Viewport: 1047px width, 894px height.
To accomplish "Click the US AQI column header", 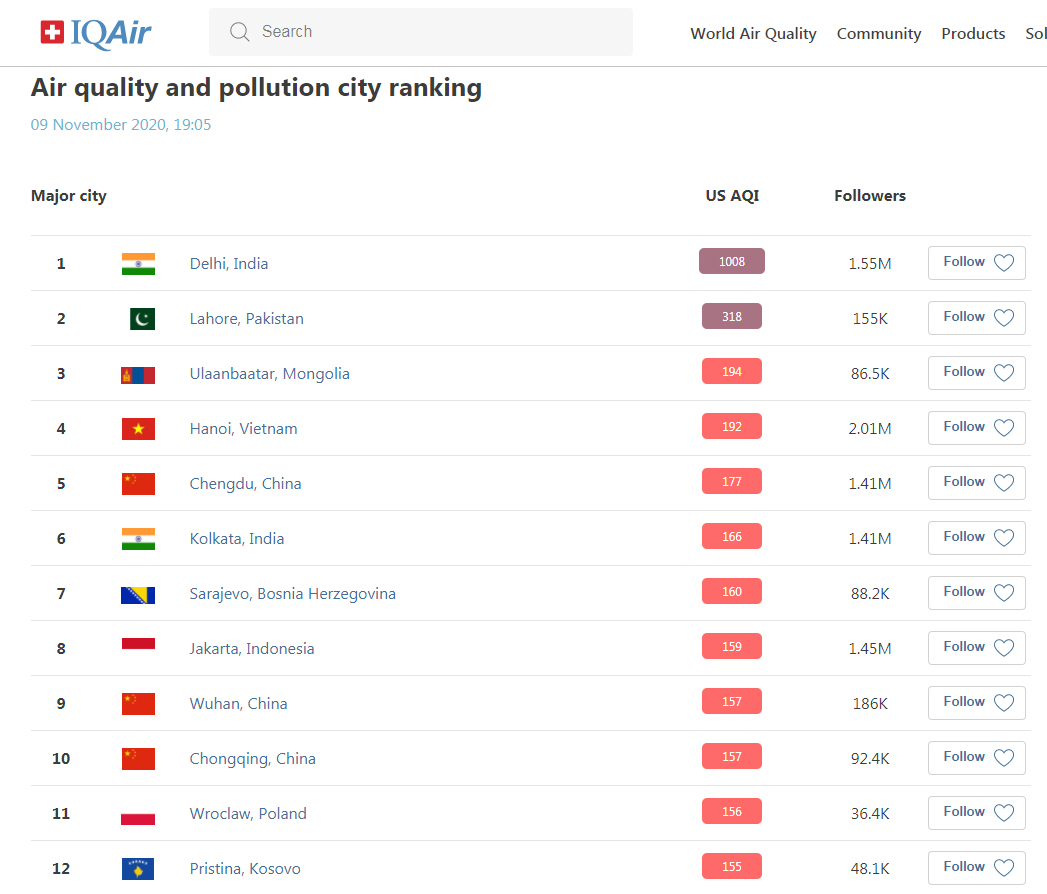I will click(x=732, y=196).
